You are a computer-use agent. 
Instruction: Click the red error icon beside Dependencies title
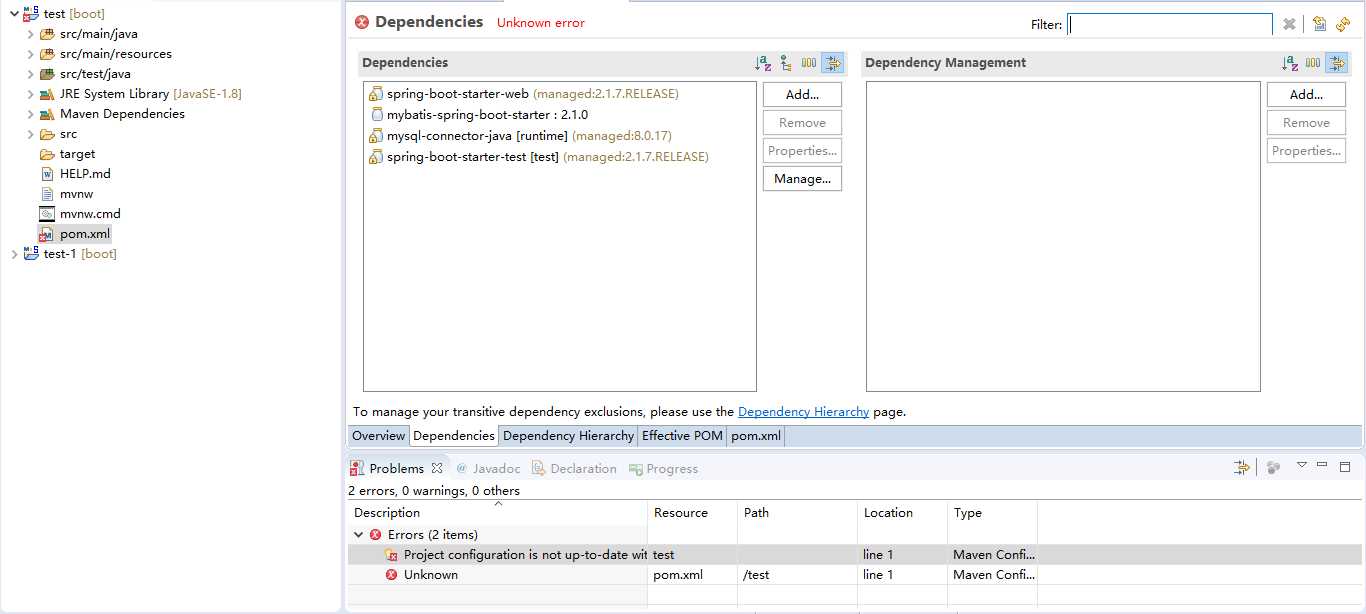(x=362, y=22)
